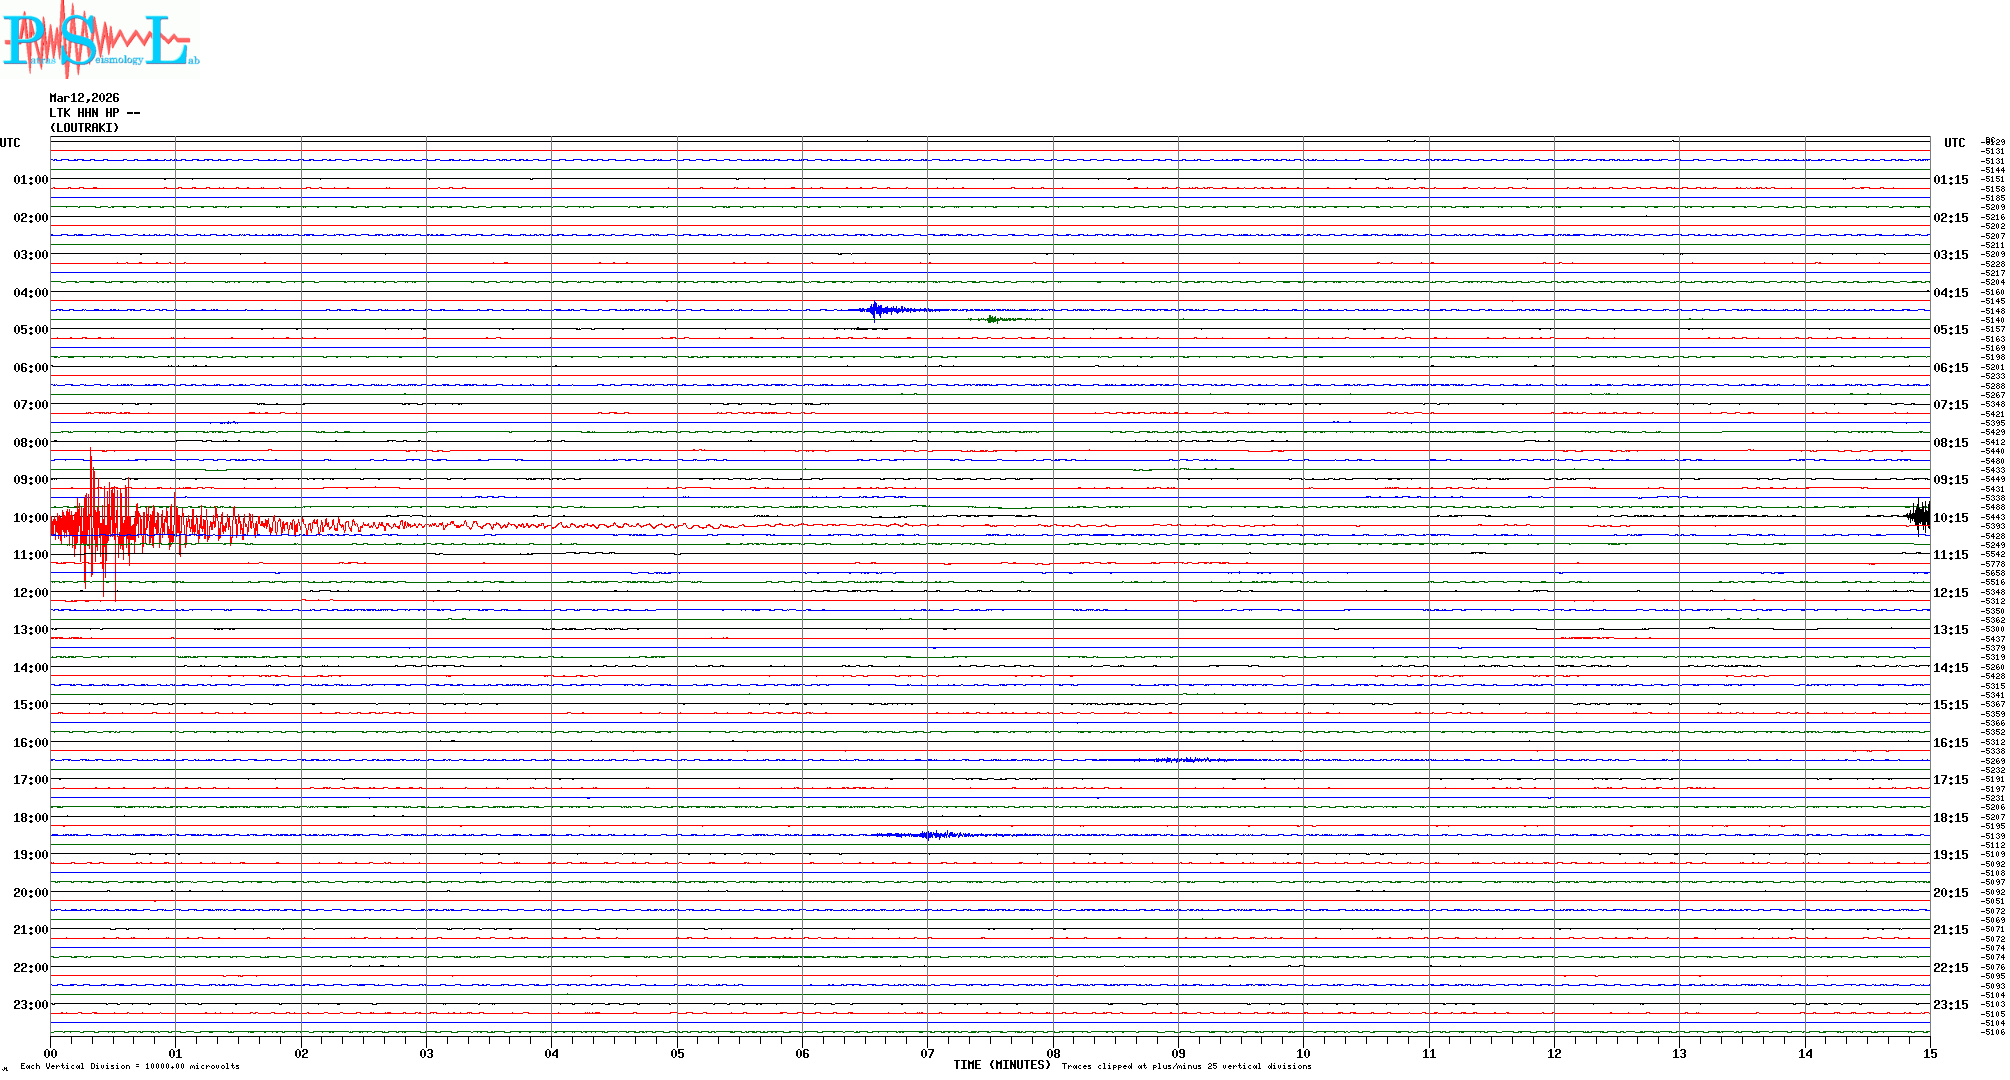
Task: Click the 15 minute tick on bottom axis
Action: coord(1930,1053)
